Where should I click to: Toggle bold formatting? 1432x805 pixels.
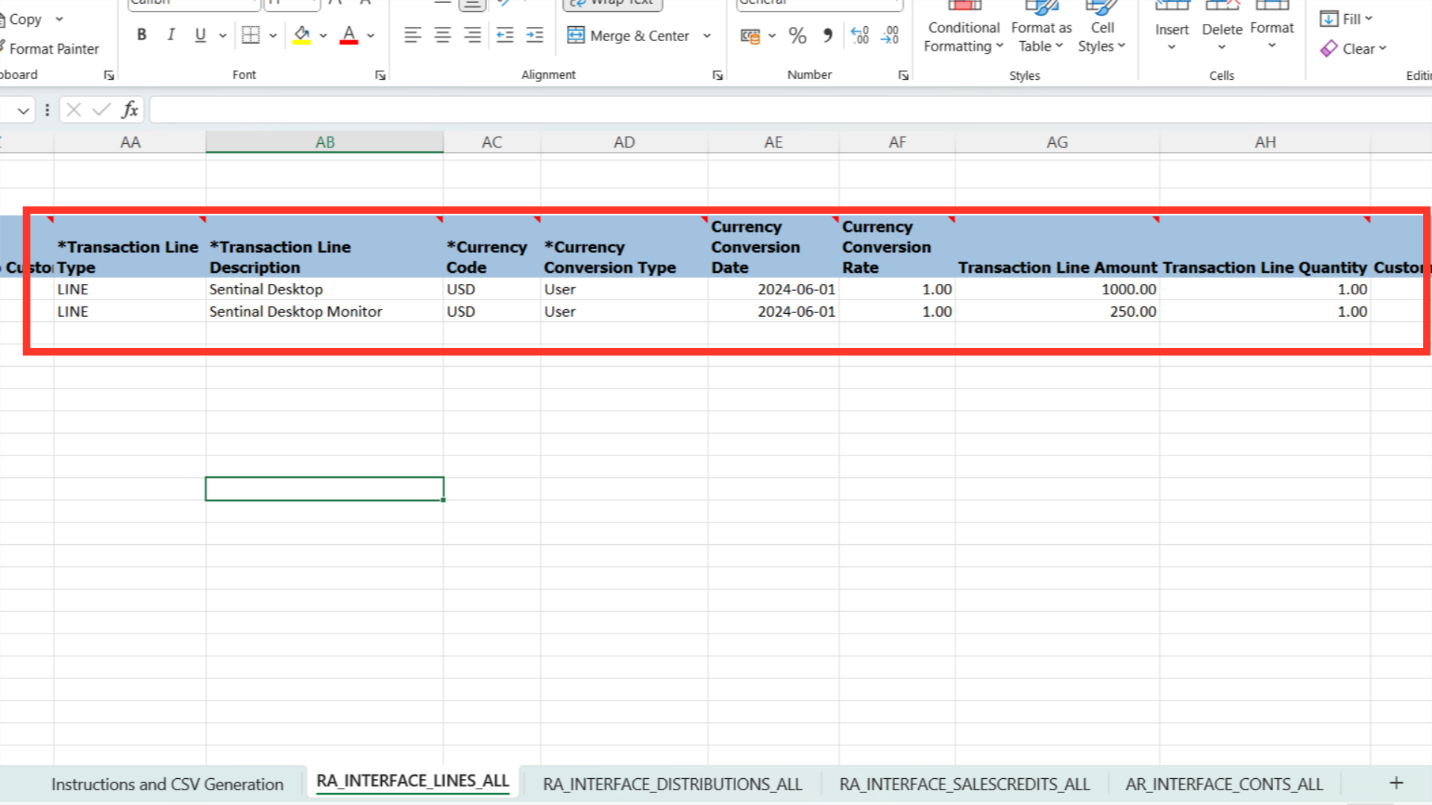[x=142, y=35]
